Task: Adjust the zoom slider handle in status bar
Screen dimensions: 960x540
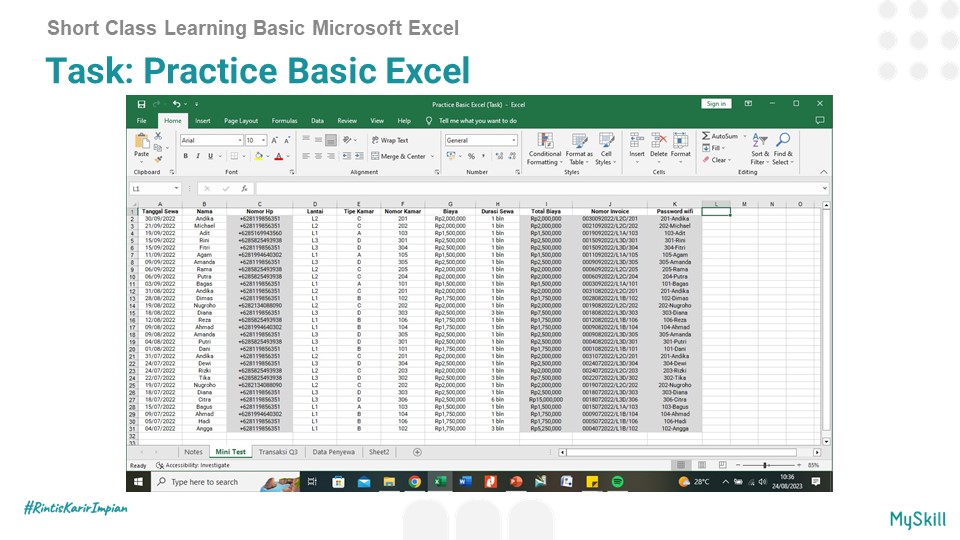Action: click(x=765, y=465)
